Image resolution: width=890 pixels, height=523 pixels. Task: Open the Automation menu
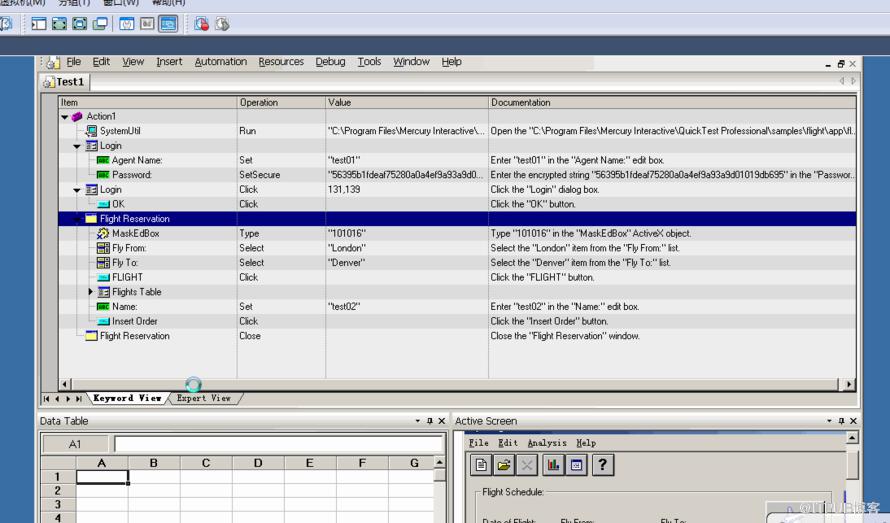coord(221,61)
